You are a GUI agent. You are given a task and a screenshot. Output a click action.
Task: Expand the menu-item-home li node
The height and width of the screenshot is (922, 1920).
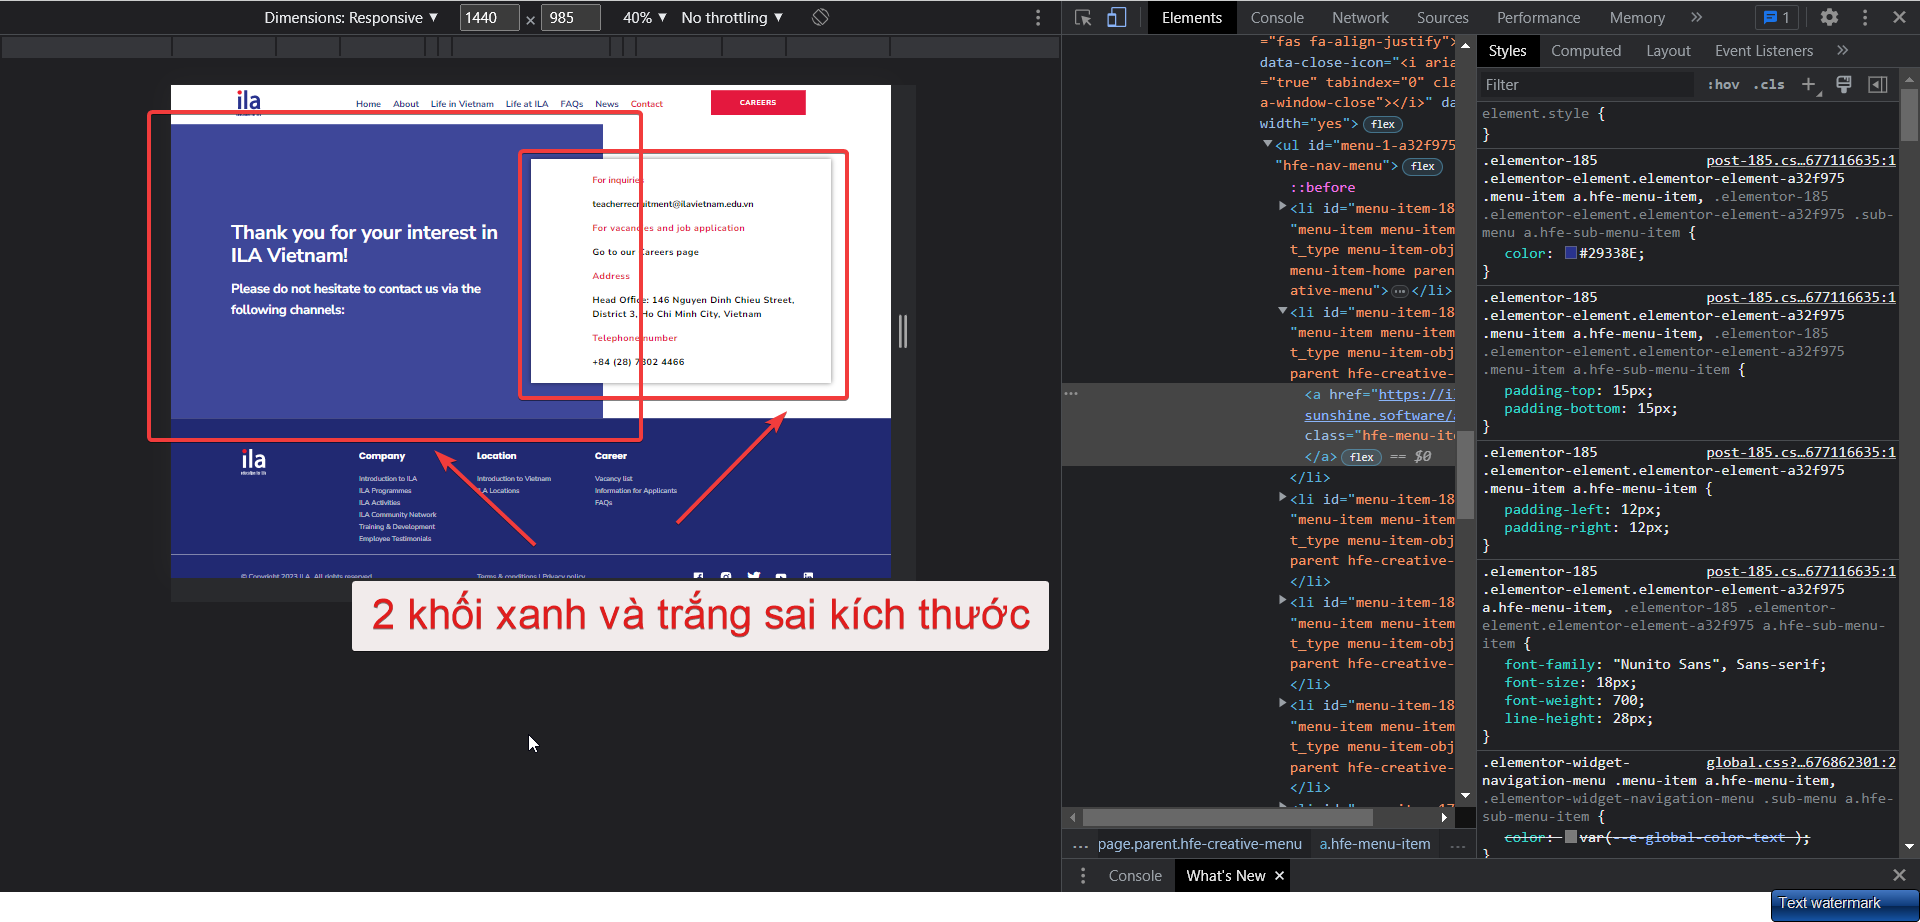pos(1282,207)
